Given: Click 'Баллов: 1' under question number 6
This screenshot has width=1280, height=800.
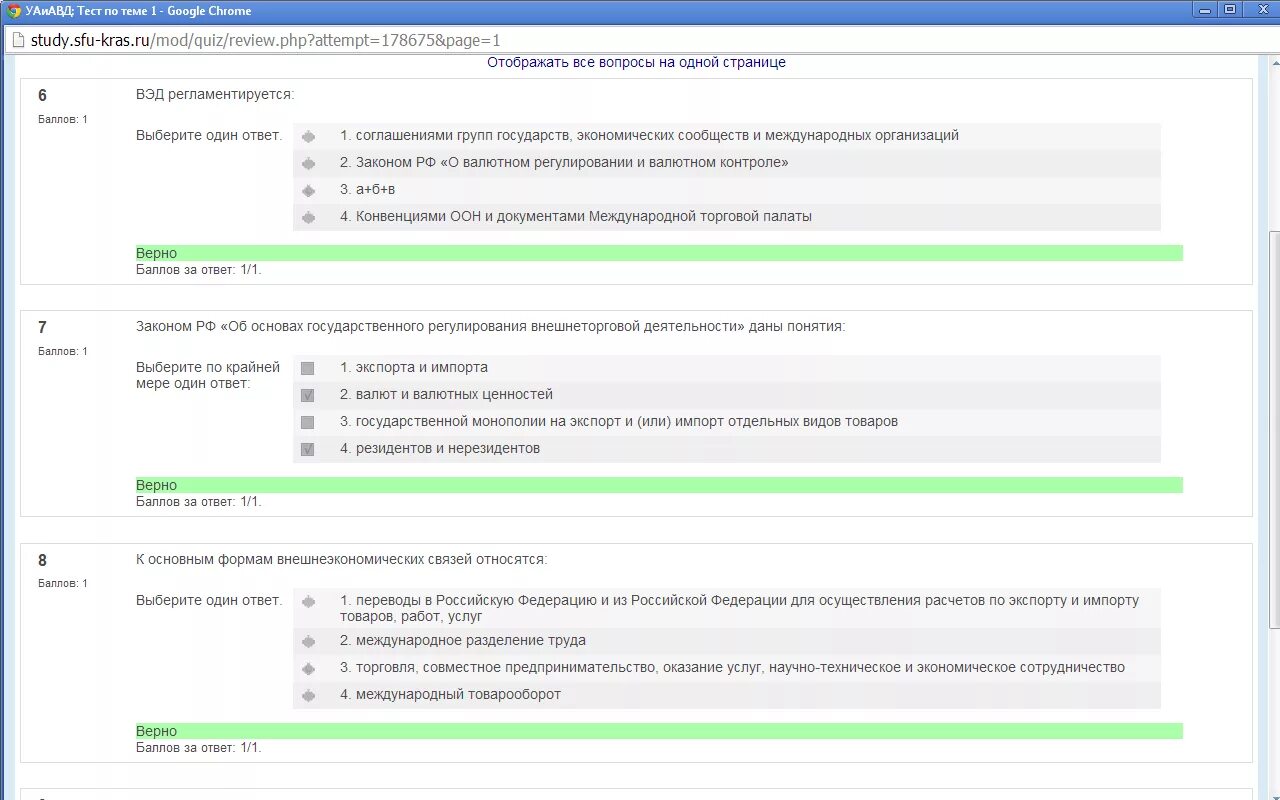Looking at the screenshot, I should (63, 119).
